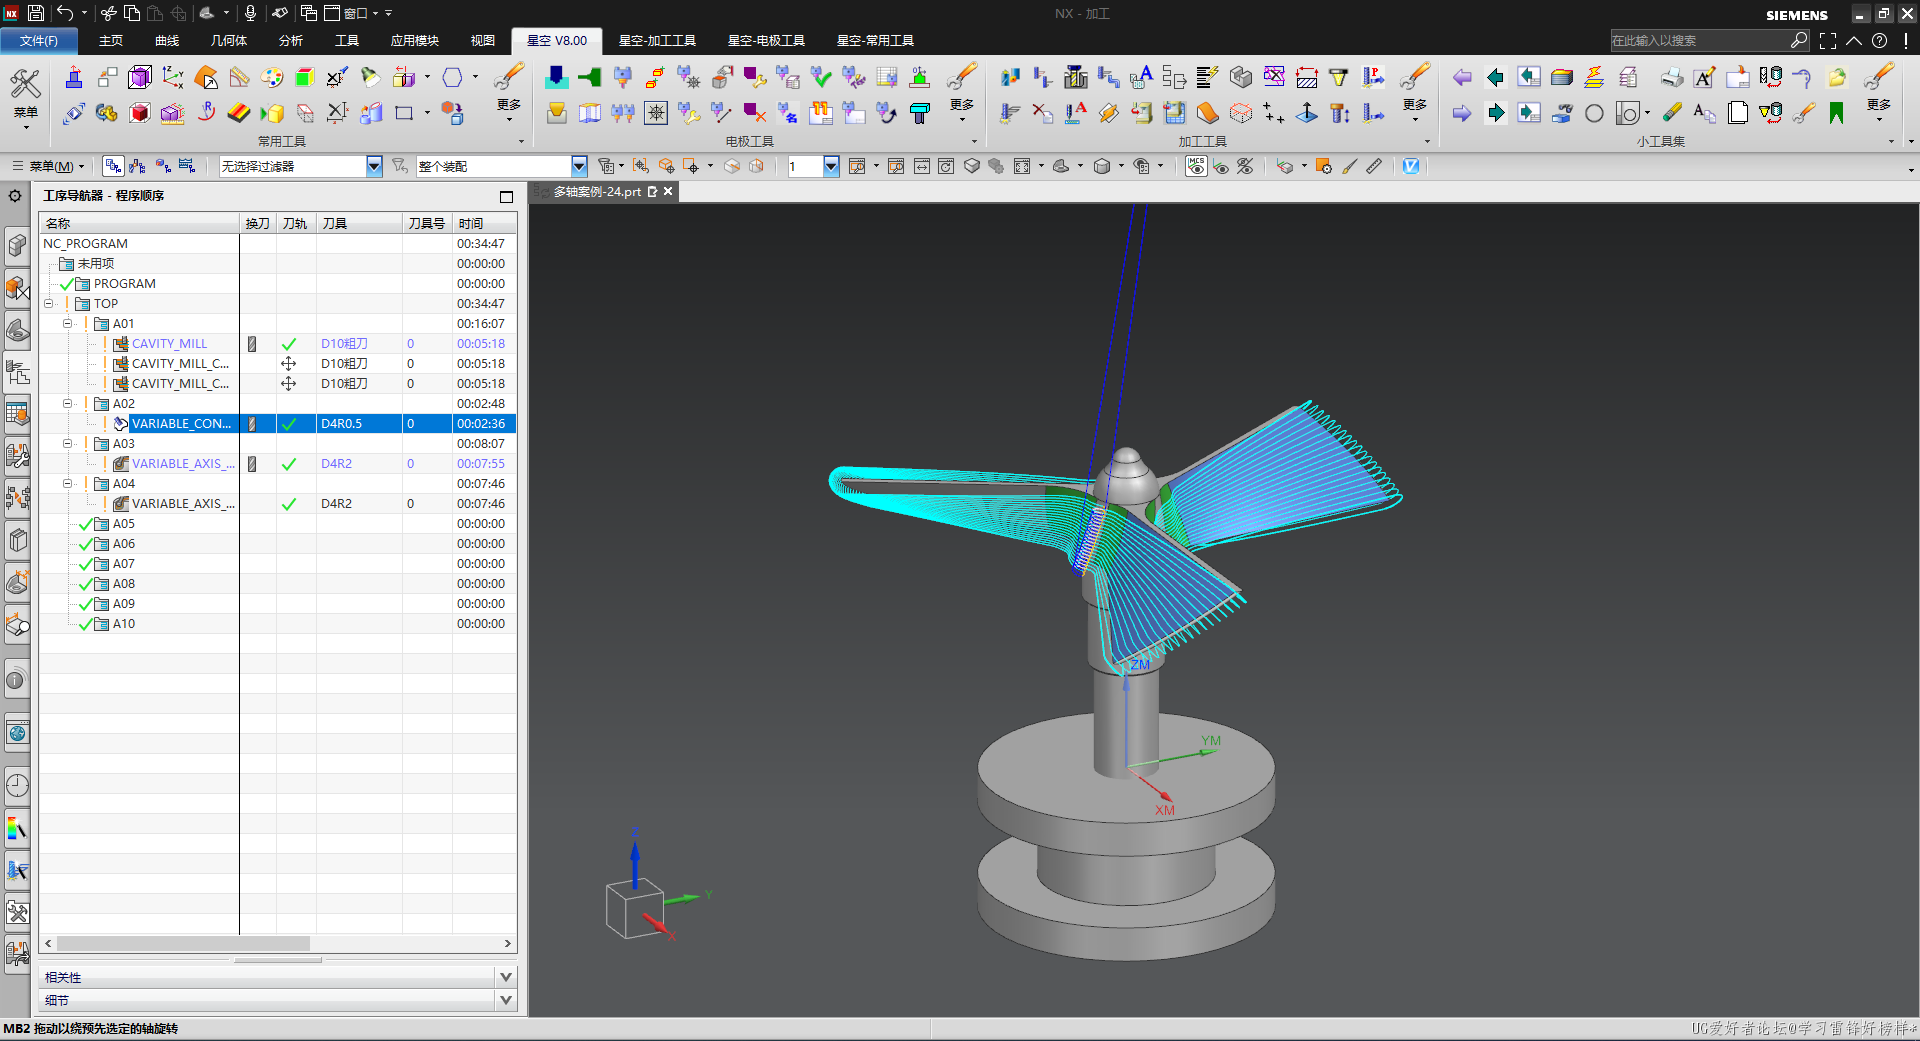Open the 整个装配 scope dropdown
The image size is (1920, 1041).
[579, 166]
